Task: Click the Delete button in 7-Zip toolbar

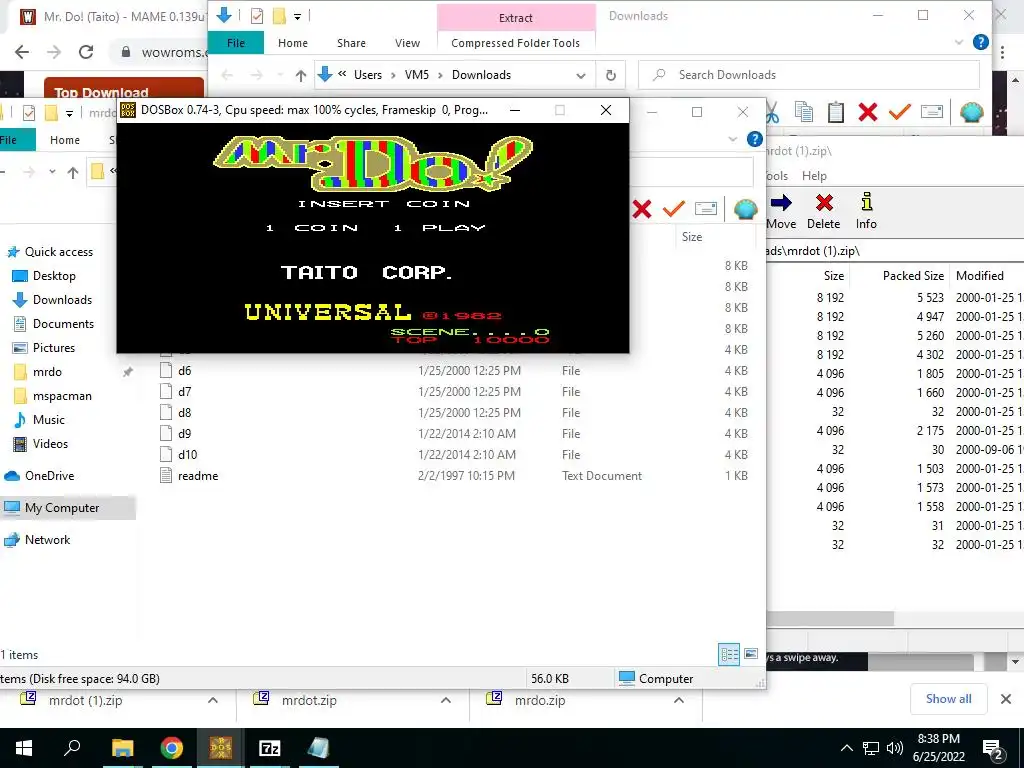Action: [x=824, y=210]
